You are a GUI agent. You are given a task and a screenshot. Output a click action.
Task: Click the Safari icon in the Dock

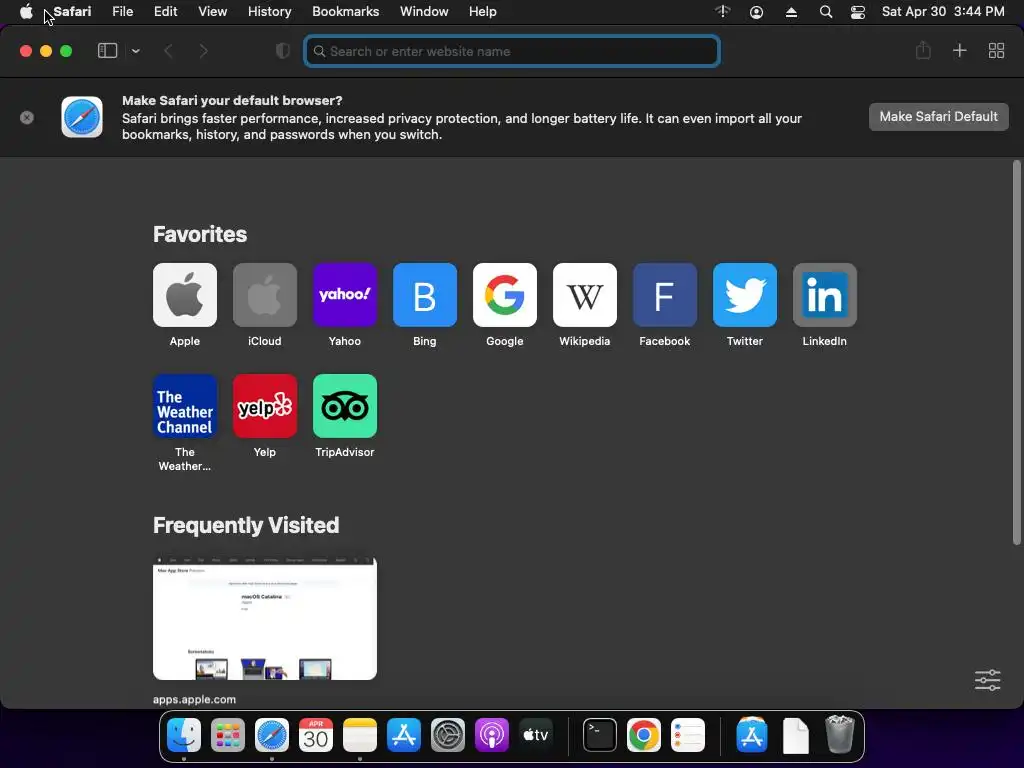pos(272,735)
